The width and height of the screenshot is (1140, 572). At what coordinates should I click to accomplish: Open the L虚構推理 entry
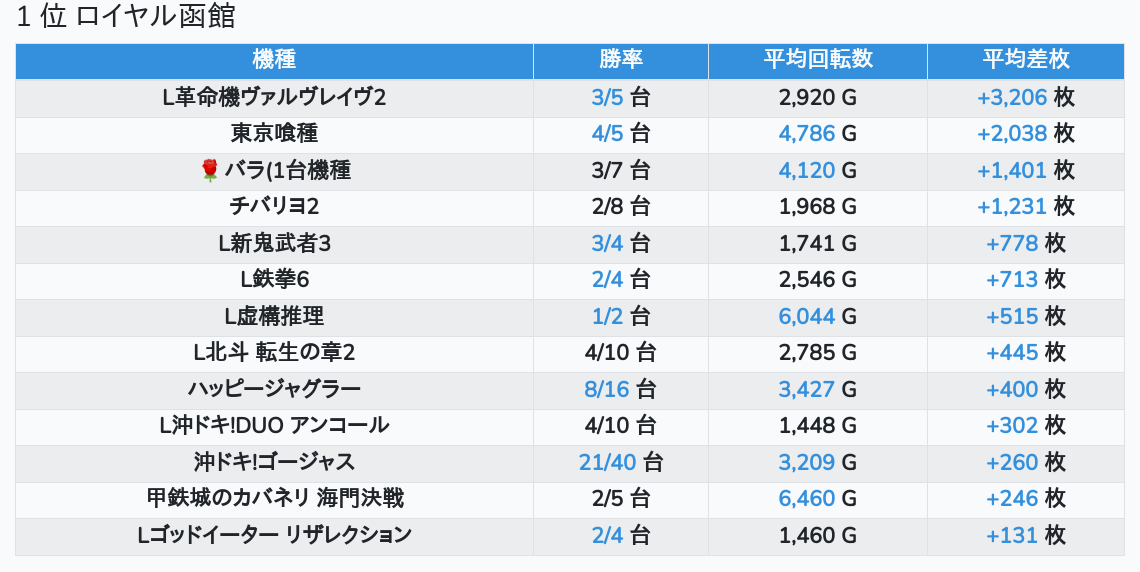(x=274, y=316)
